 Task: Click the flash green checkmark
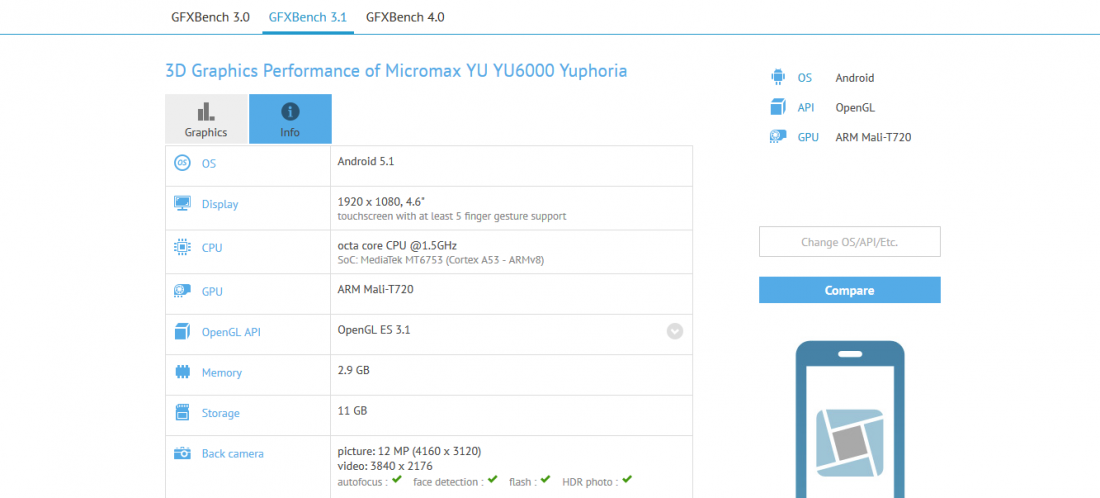[x=544, y=480]
